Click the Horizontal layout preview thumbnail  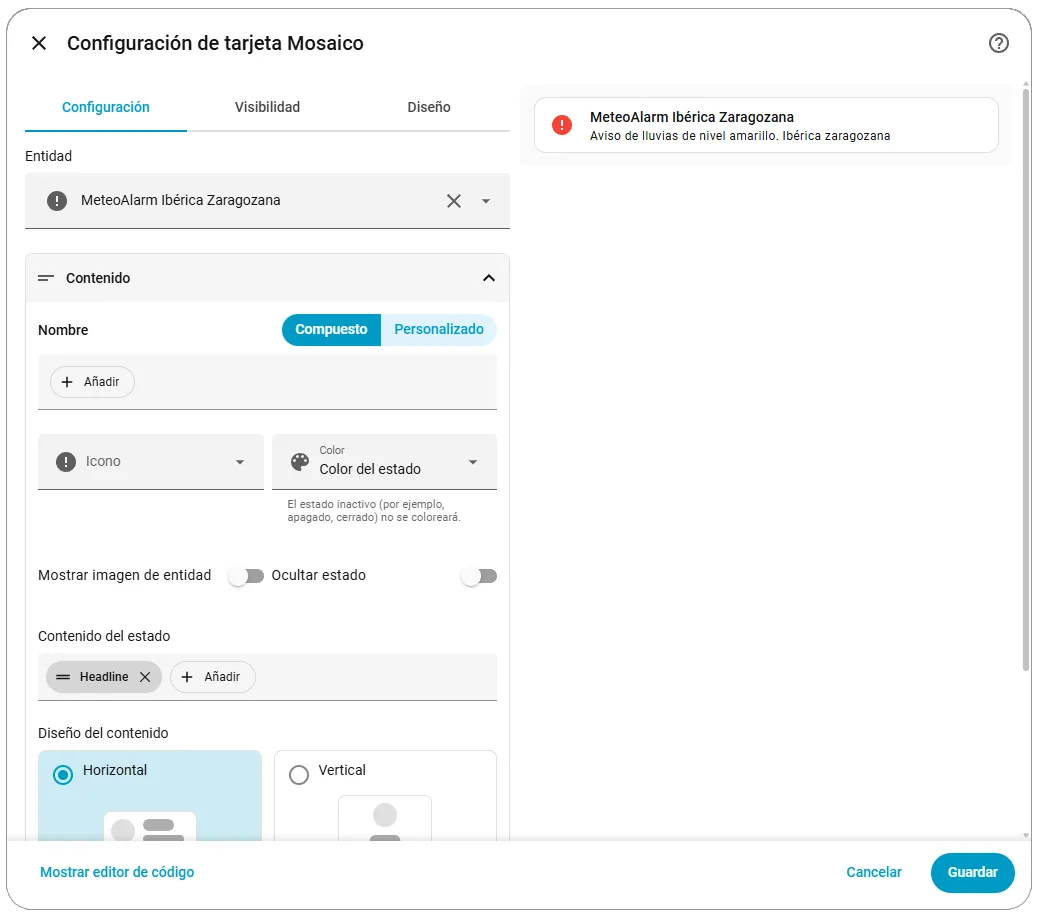[x=150, y=826]
